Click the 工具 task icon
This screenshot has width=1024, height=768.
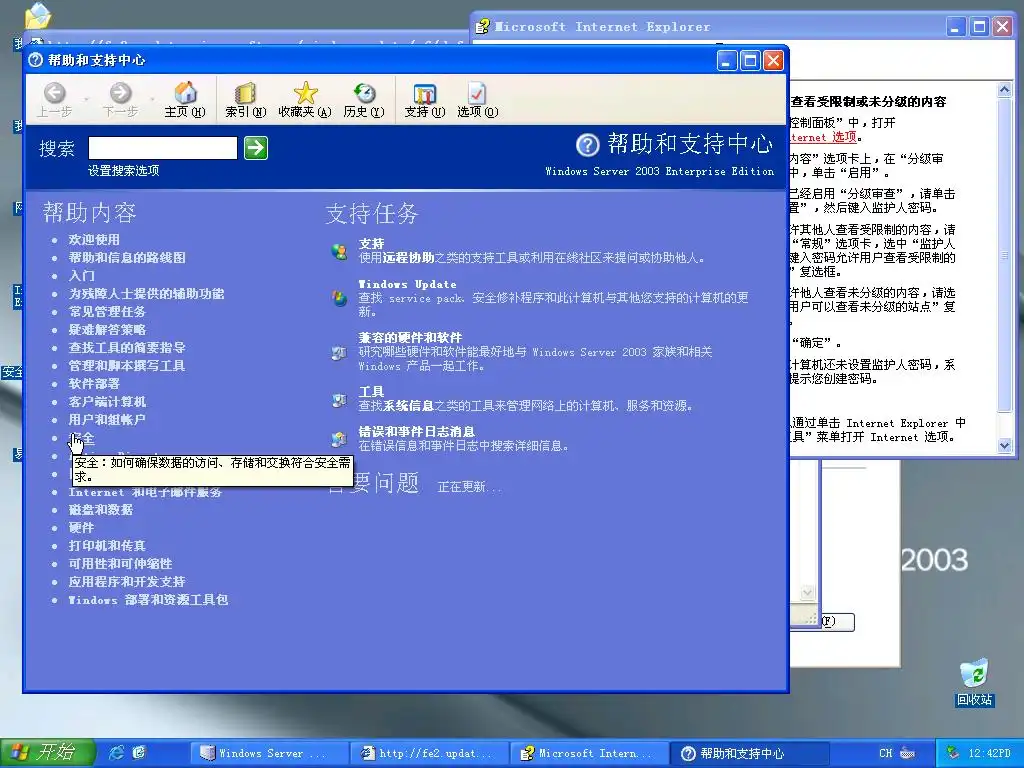339,399
